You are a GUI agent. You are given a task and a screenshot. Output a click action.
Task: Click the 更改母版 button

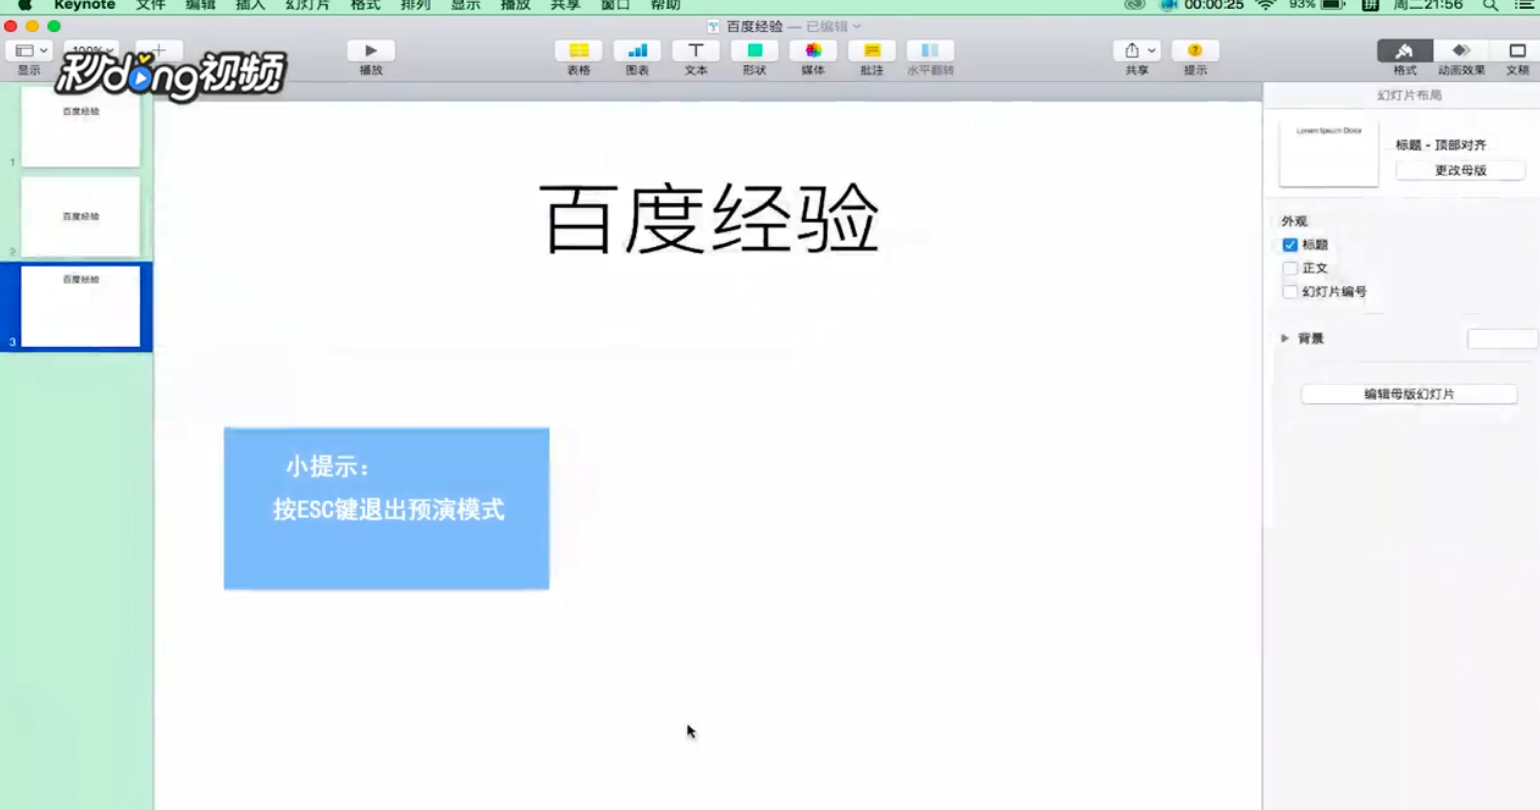click(1460, 171)
